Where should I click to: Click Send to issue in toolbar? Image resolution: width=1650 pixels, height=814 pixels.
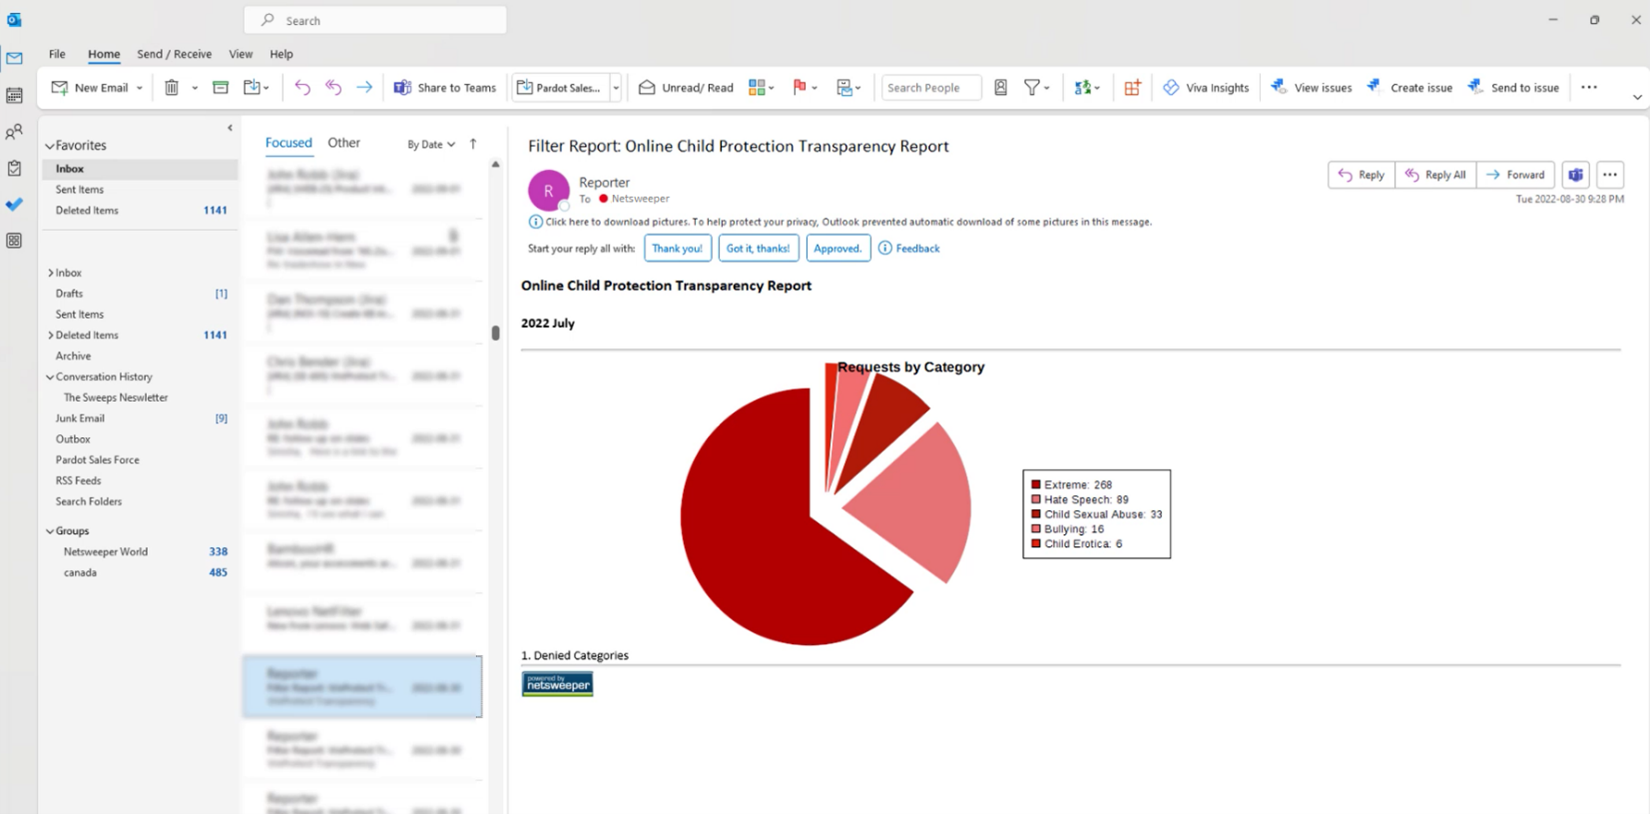tap(1513, 88)
